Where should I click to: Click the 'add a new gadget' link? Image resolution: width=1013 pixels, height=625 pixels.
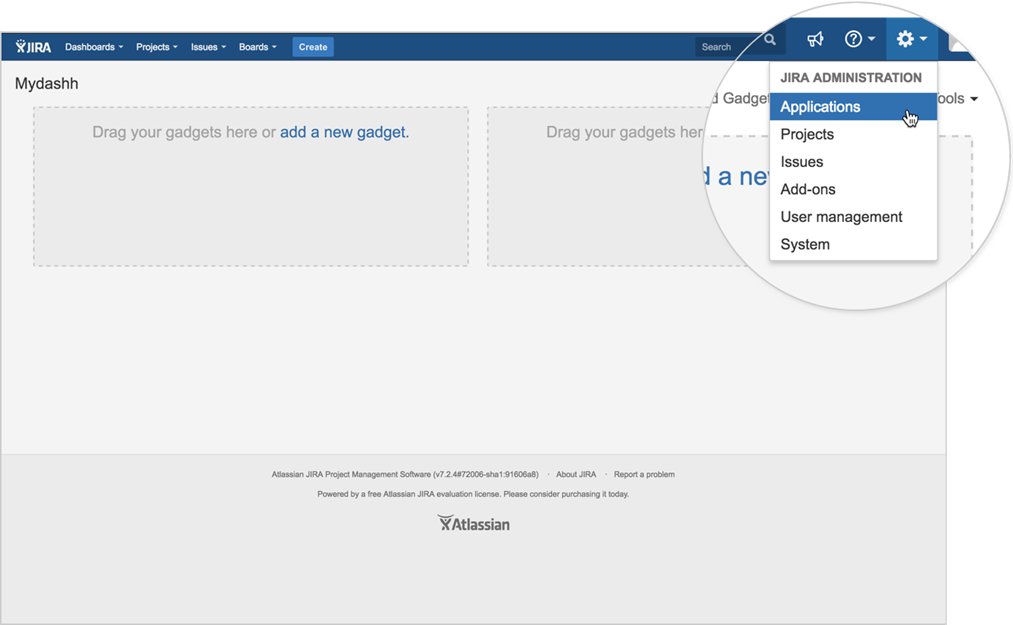coord(343,132)
